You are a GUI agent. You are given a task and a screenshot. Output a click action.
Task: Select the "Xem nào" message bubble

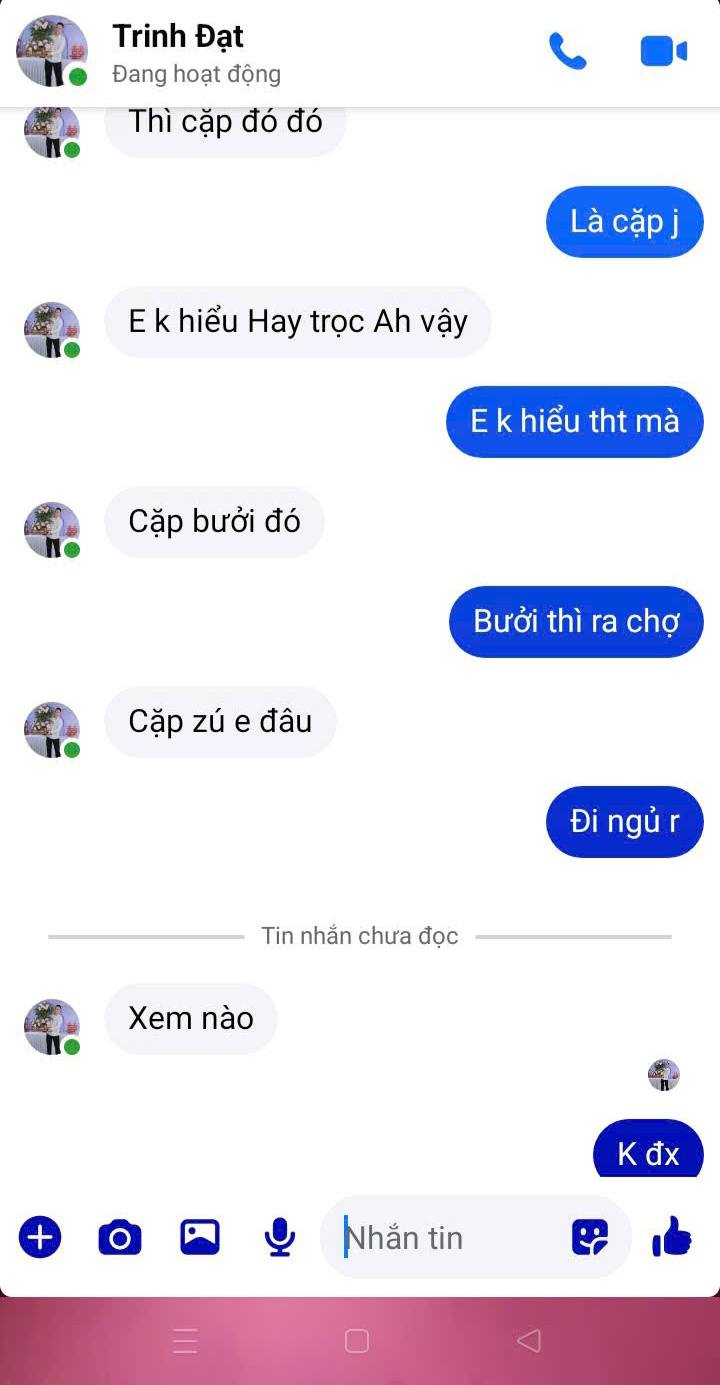click(191, 1018)
